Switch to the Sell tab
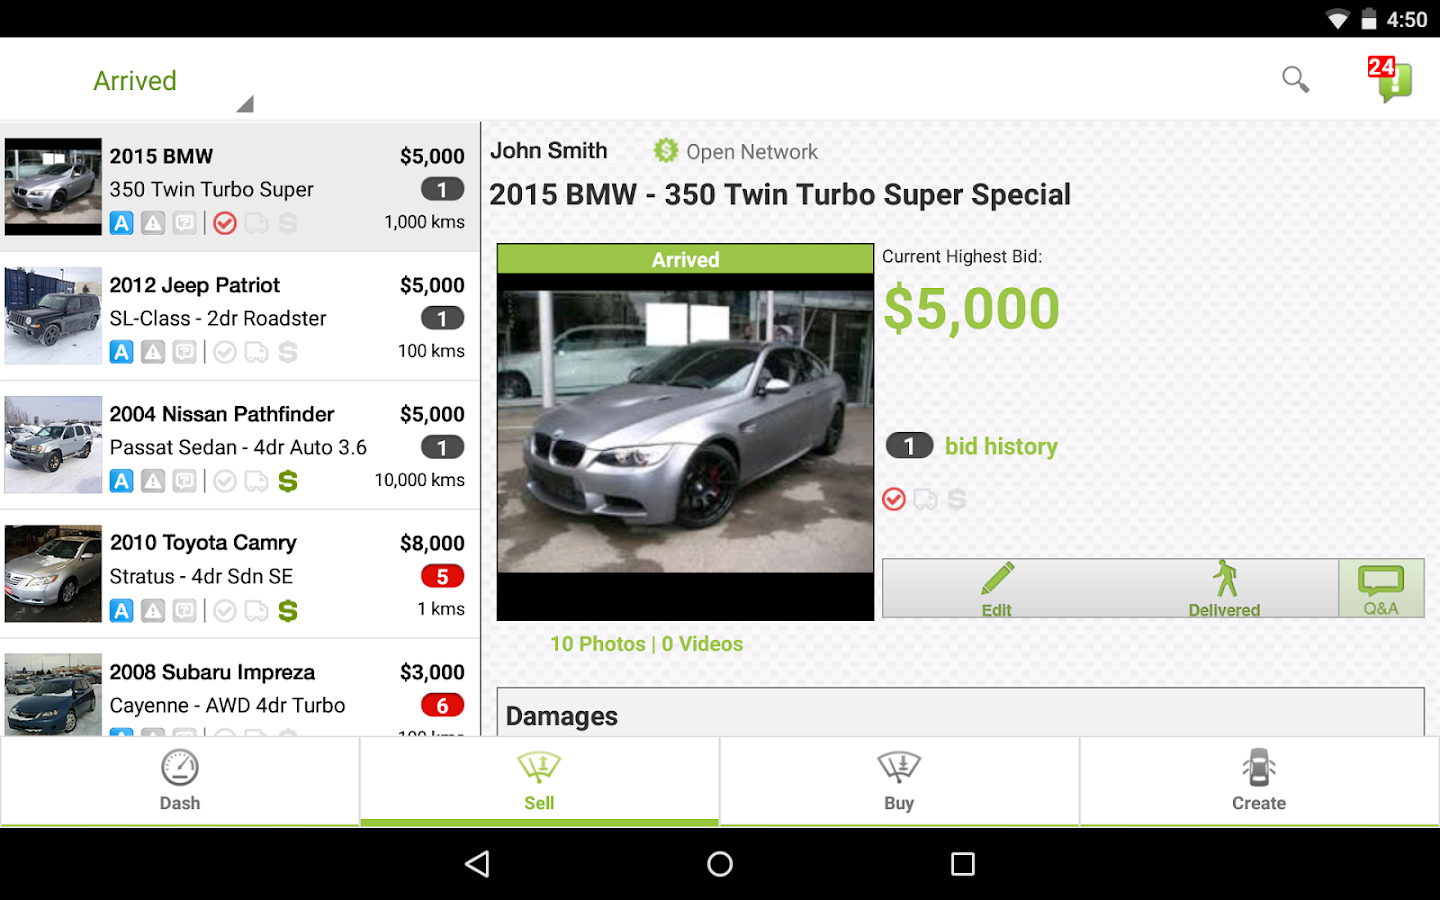The image size is (1440, 900). pos(539,781)
